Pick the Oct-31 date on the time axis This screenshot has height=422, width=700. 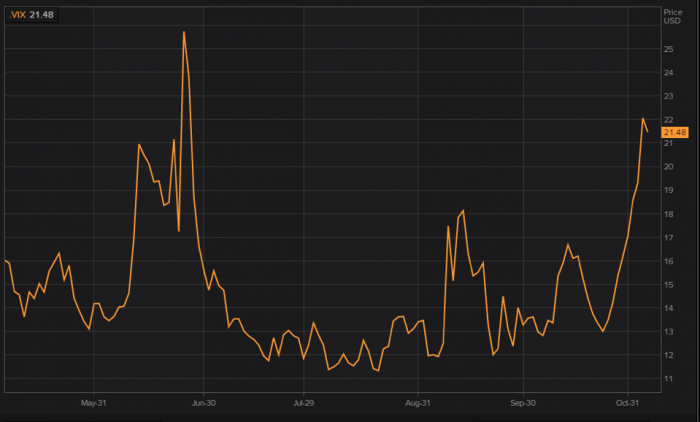627,403
